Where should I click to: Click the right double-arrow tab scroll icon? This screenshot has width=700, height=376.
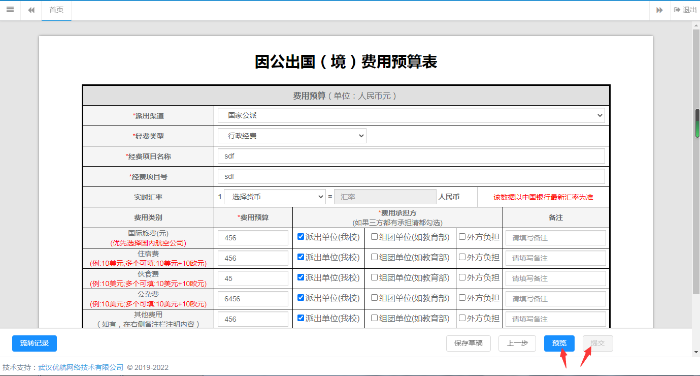click(x=659, y=10)
